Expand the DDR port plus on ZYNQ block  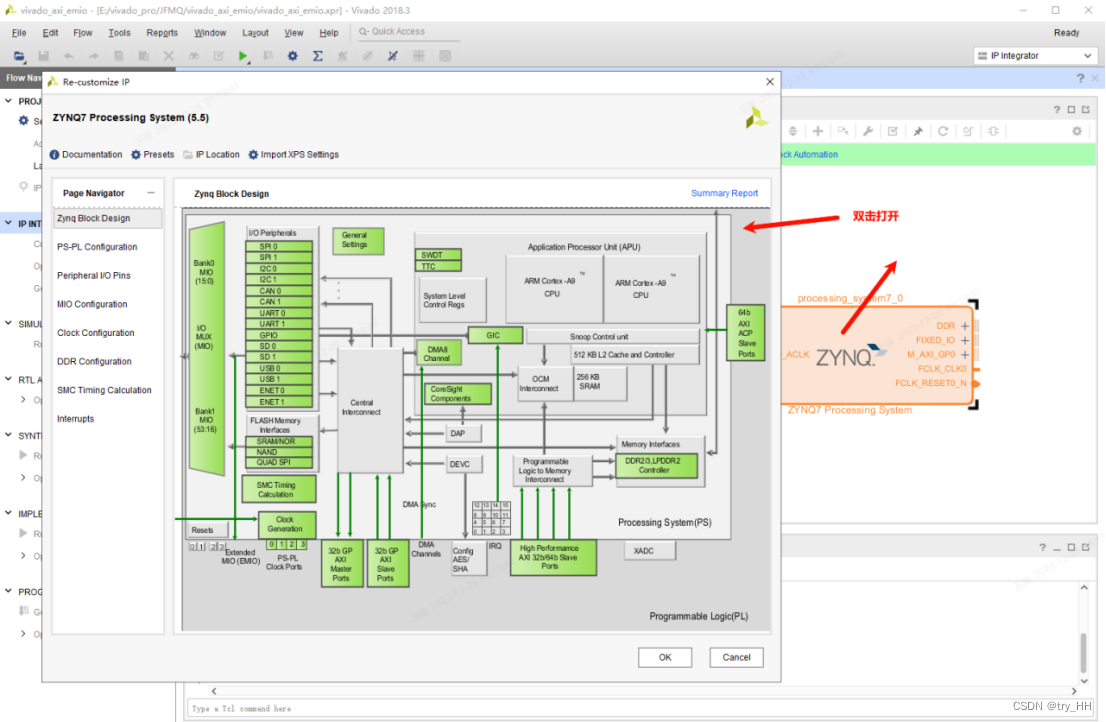click(965, 326)
